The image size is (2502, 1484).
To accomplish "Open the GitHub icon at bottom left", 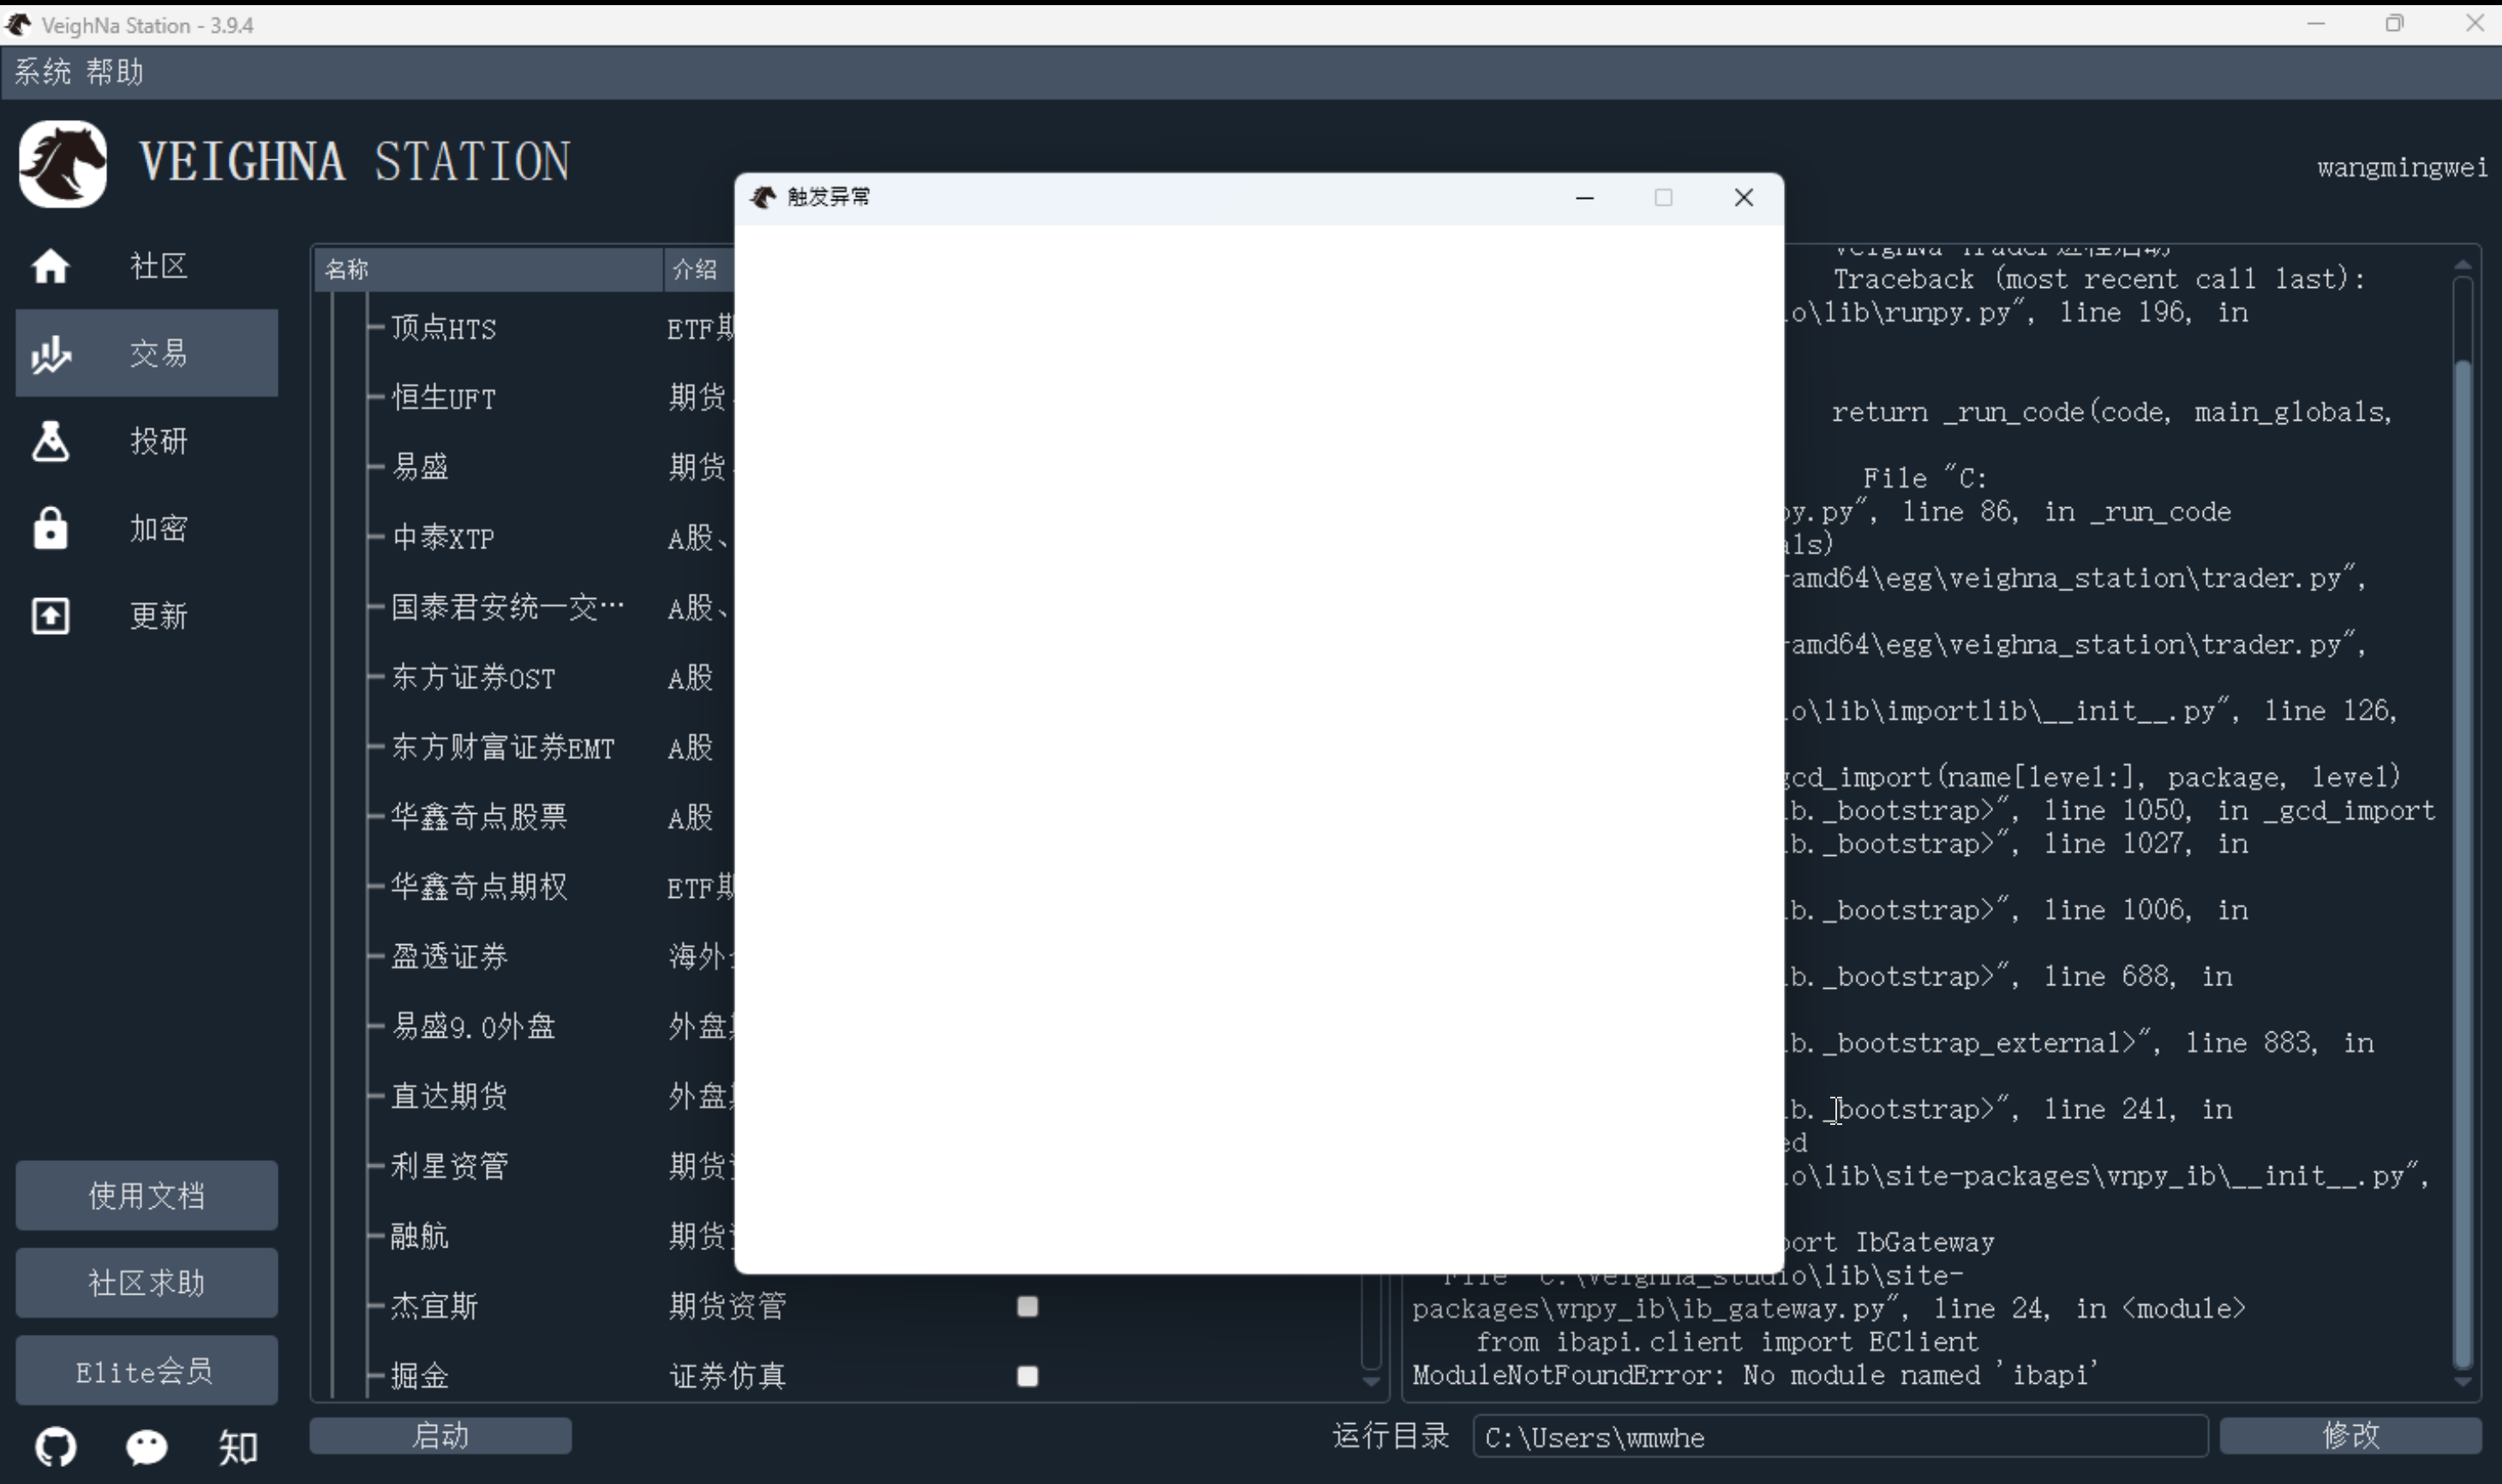I will (55, 1447).
